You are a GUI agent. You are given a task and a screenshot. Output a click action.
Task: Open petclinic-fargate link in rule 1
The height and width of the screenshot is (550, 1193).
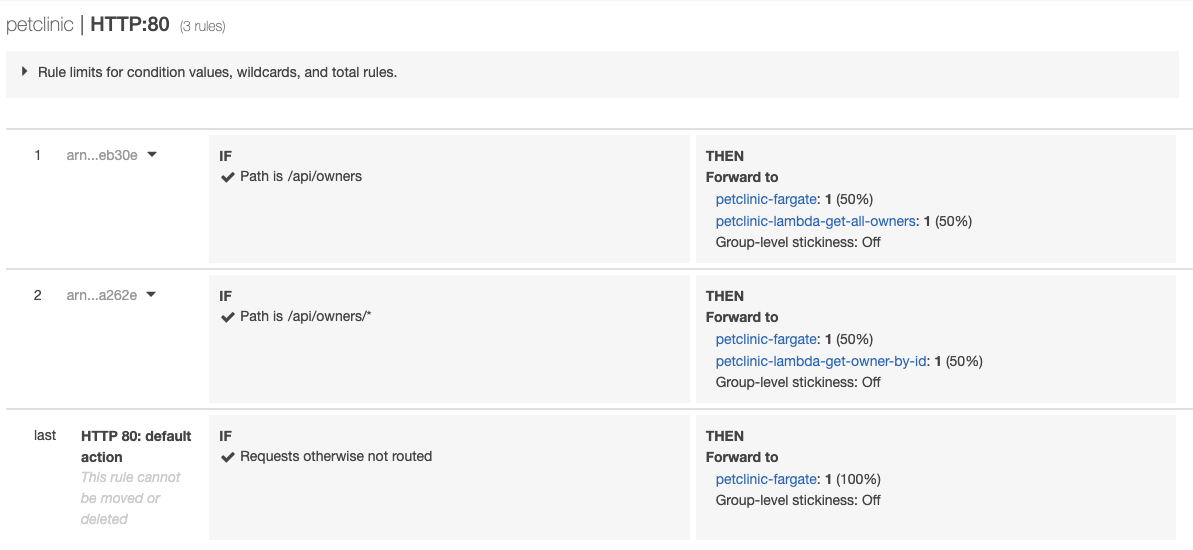coord(766,199)
